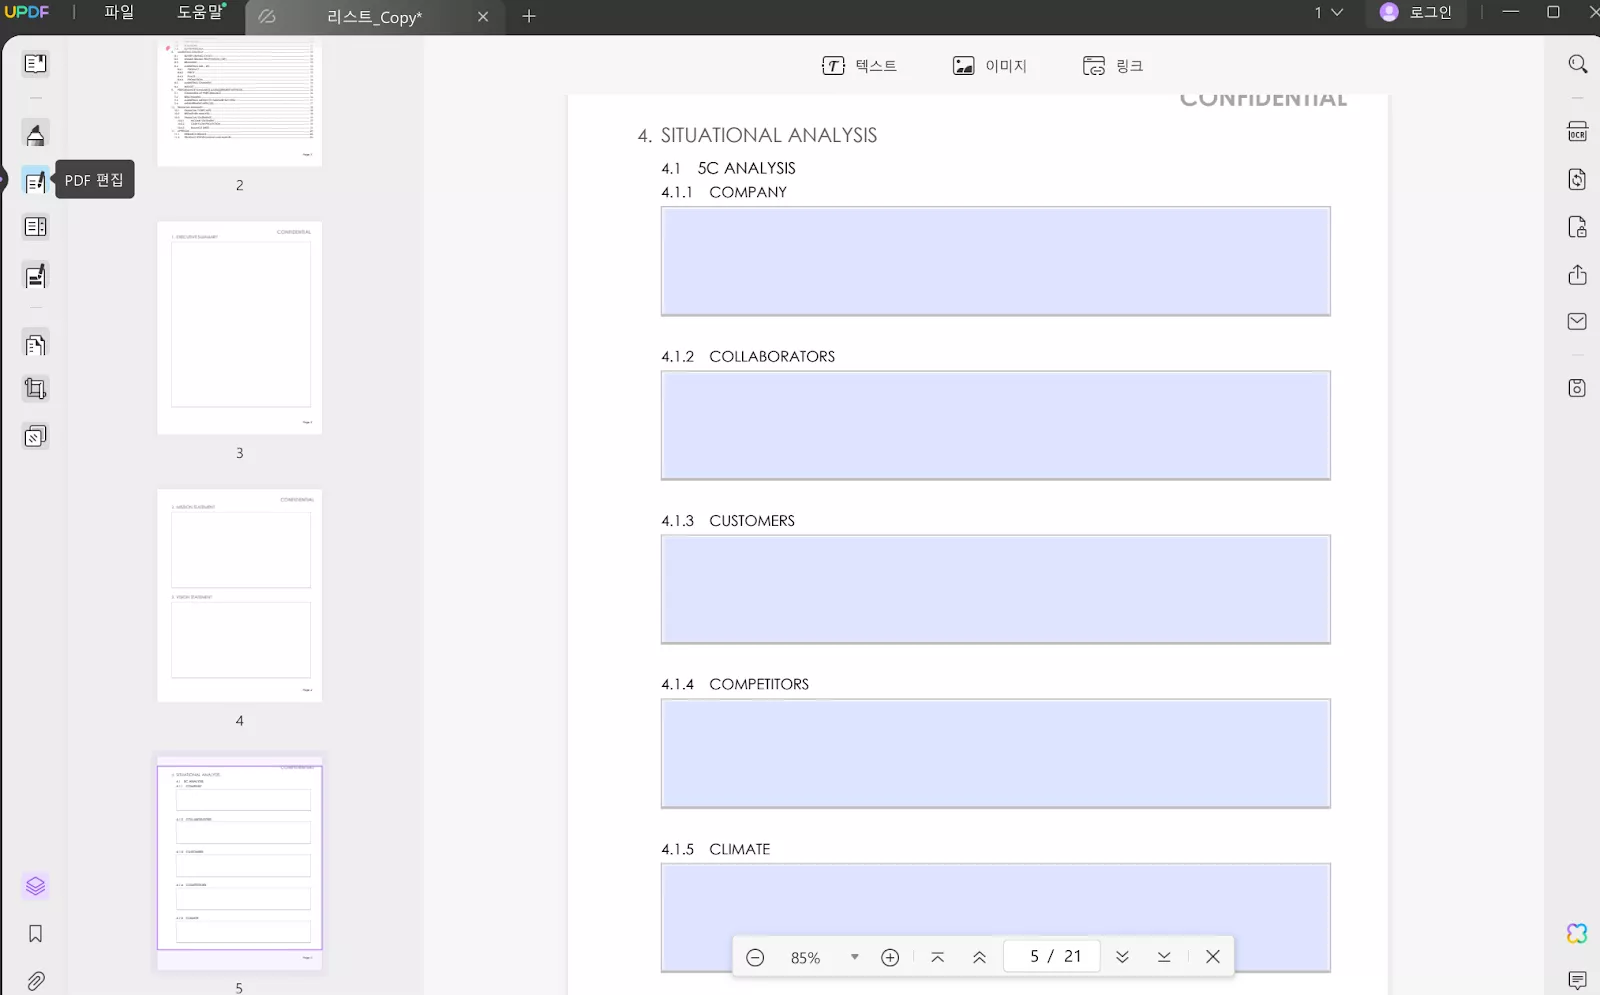
Task: Open the comments panel icon
Action: [x=1577, y=980]
